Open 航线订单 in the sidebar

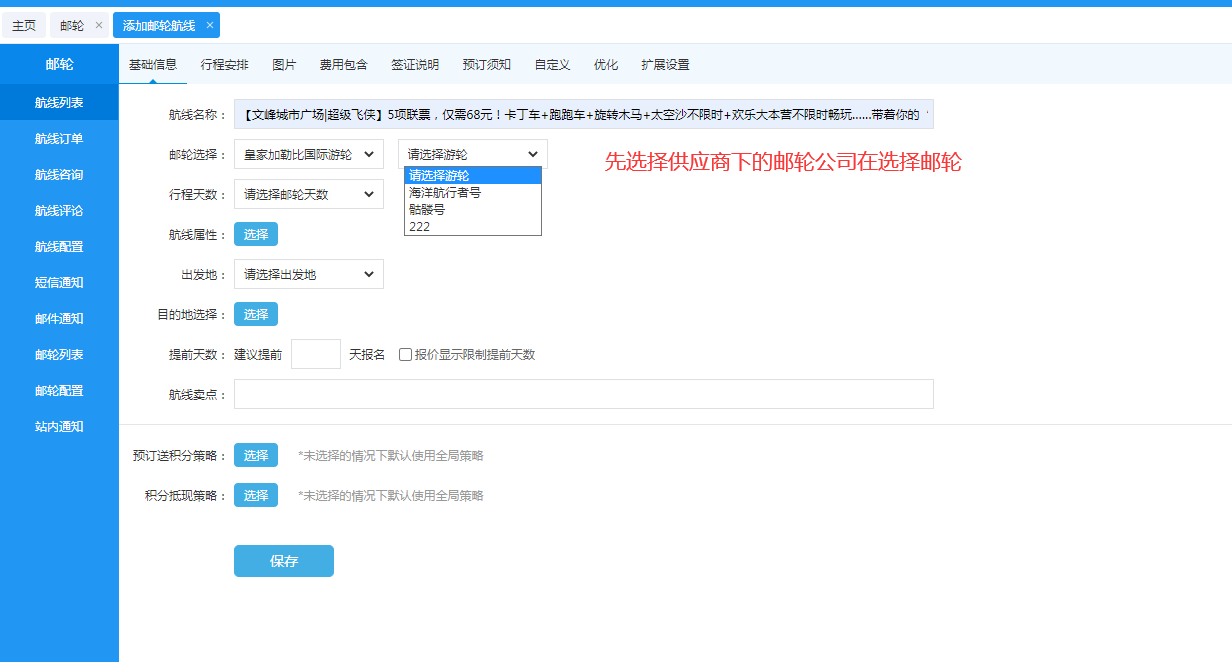pos(59,138)
